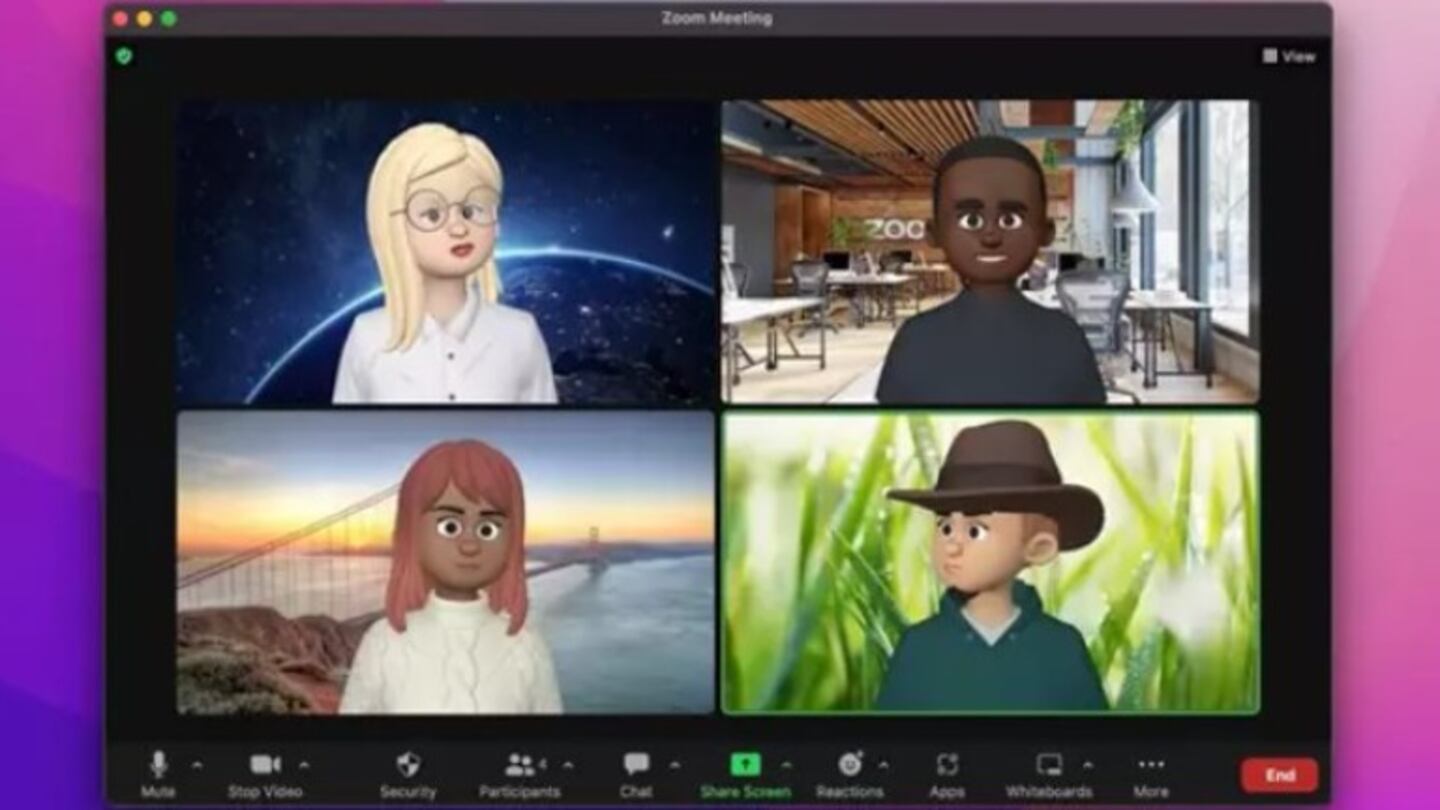Maximize the Zoom Meeting window

pos(168,18)
